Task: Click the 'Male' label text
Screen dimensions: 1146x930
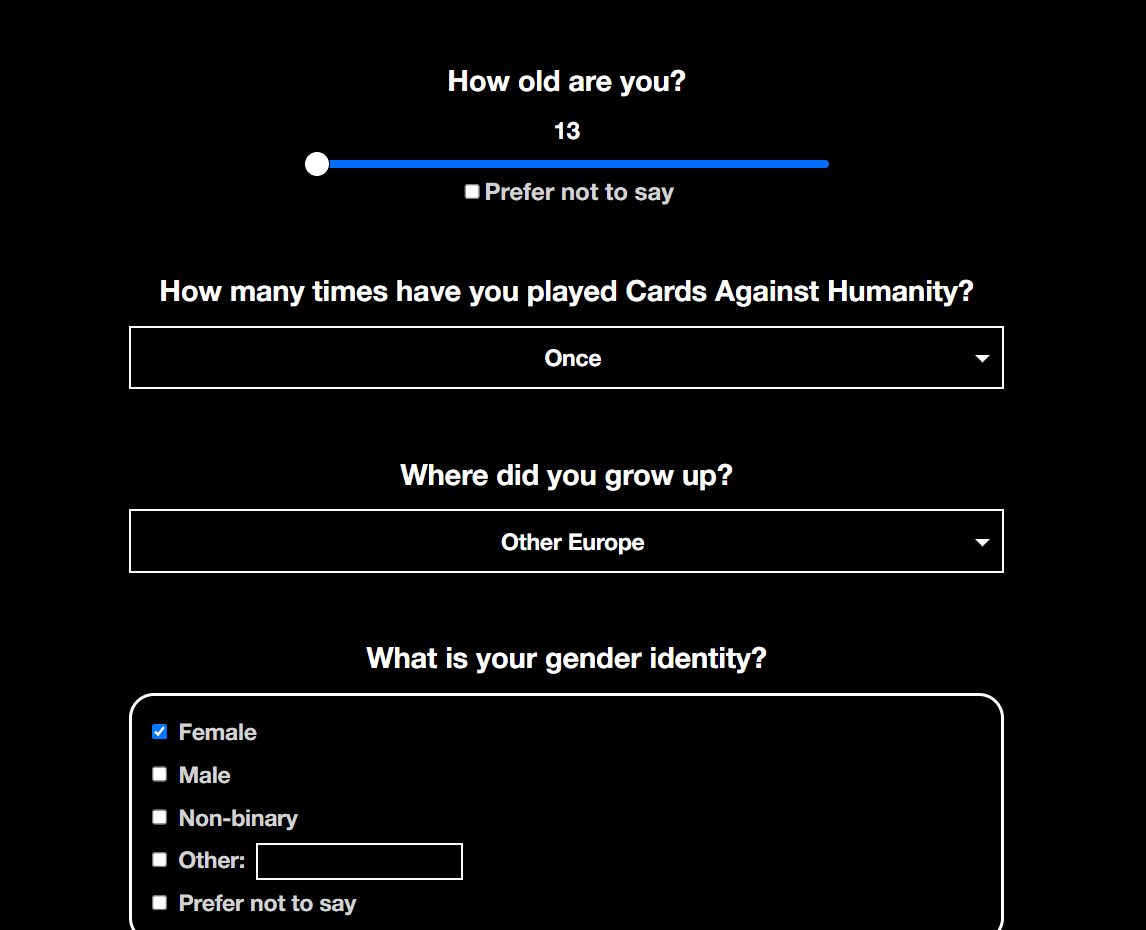Action: click(204, 775)
